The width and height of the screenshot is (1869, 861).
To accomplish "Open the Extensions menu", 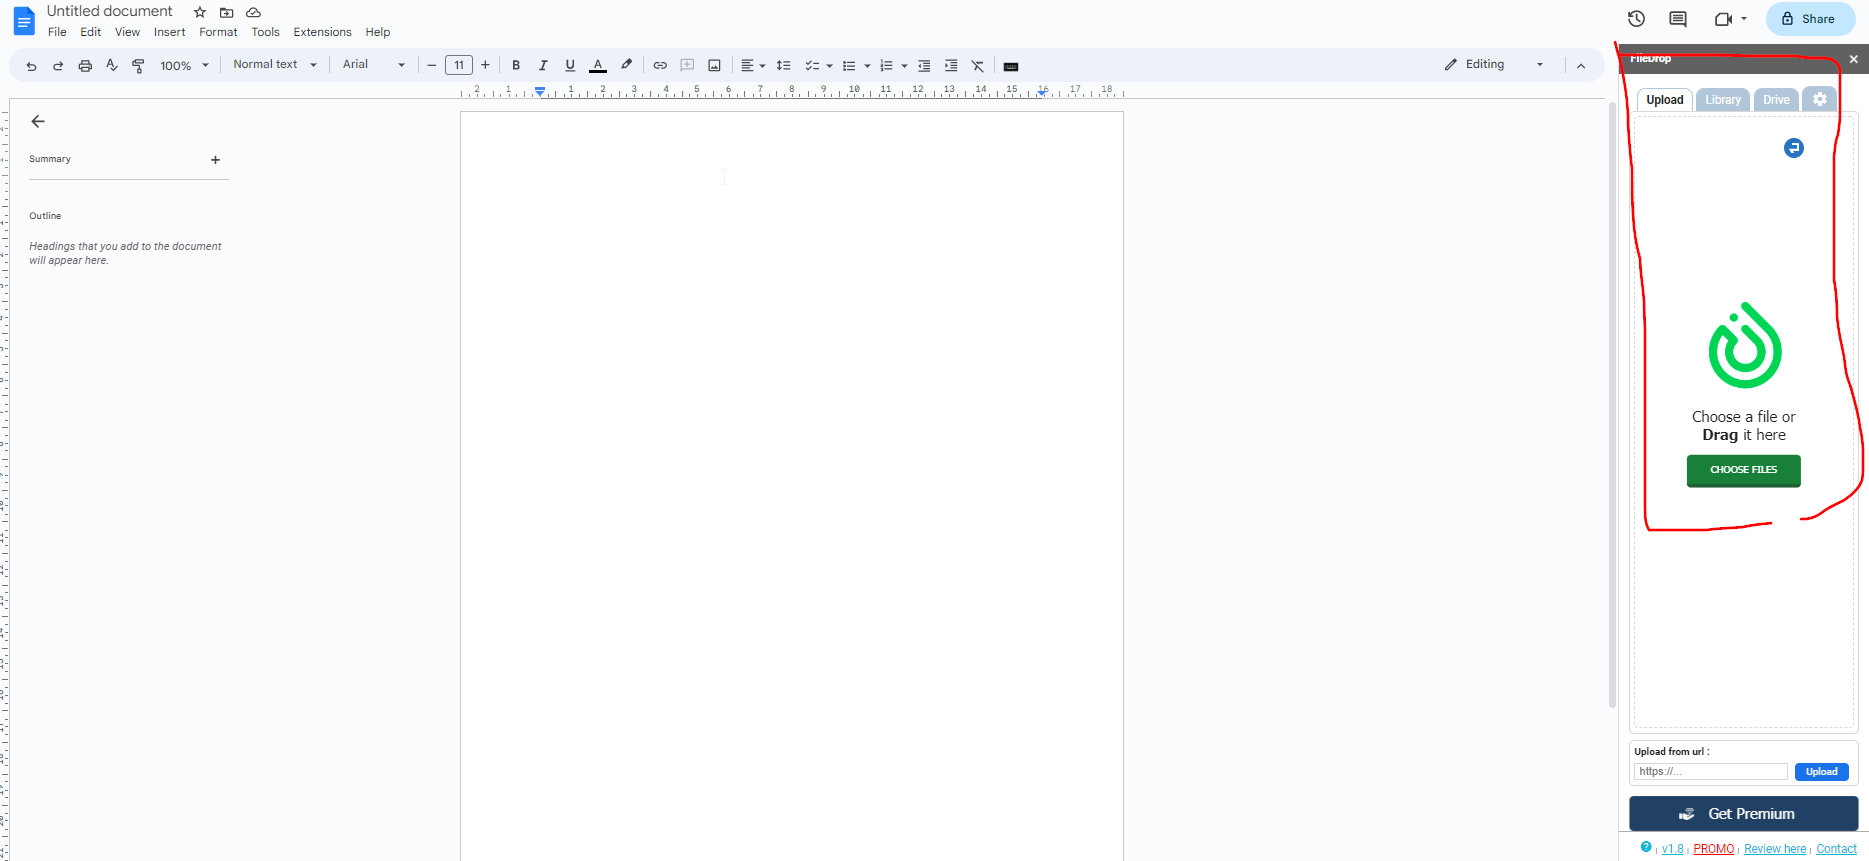I will click(322, 32).
